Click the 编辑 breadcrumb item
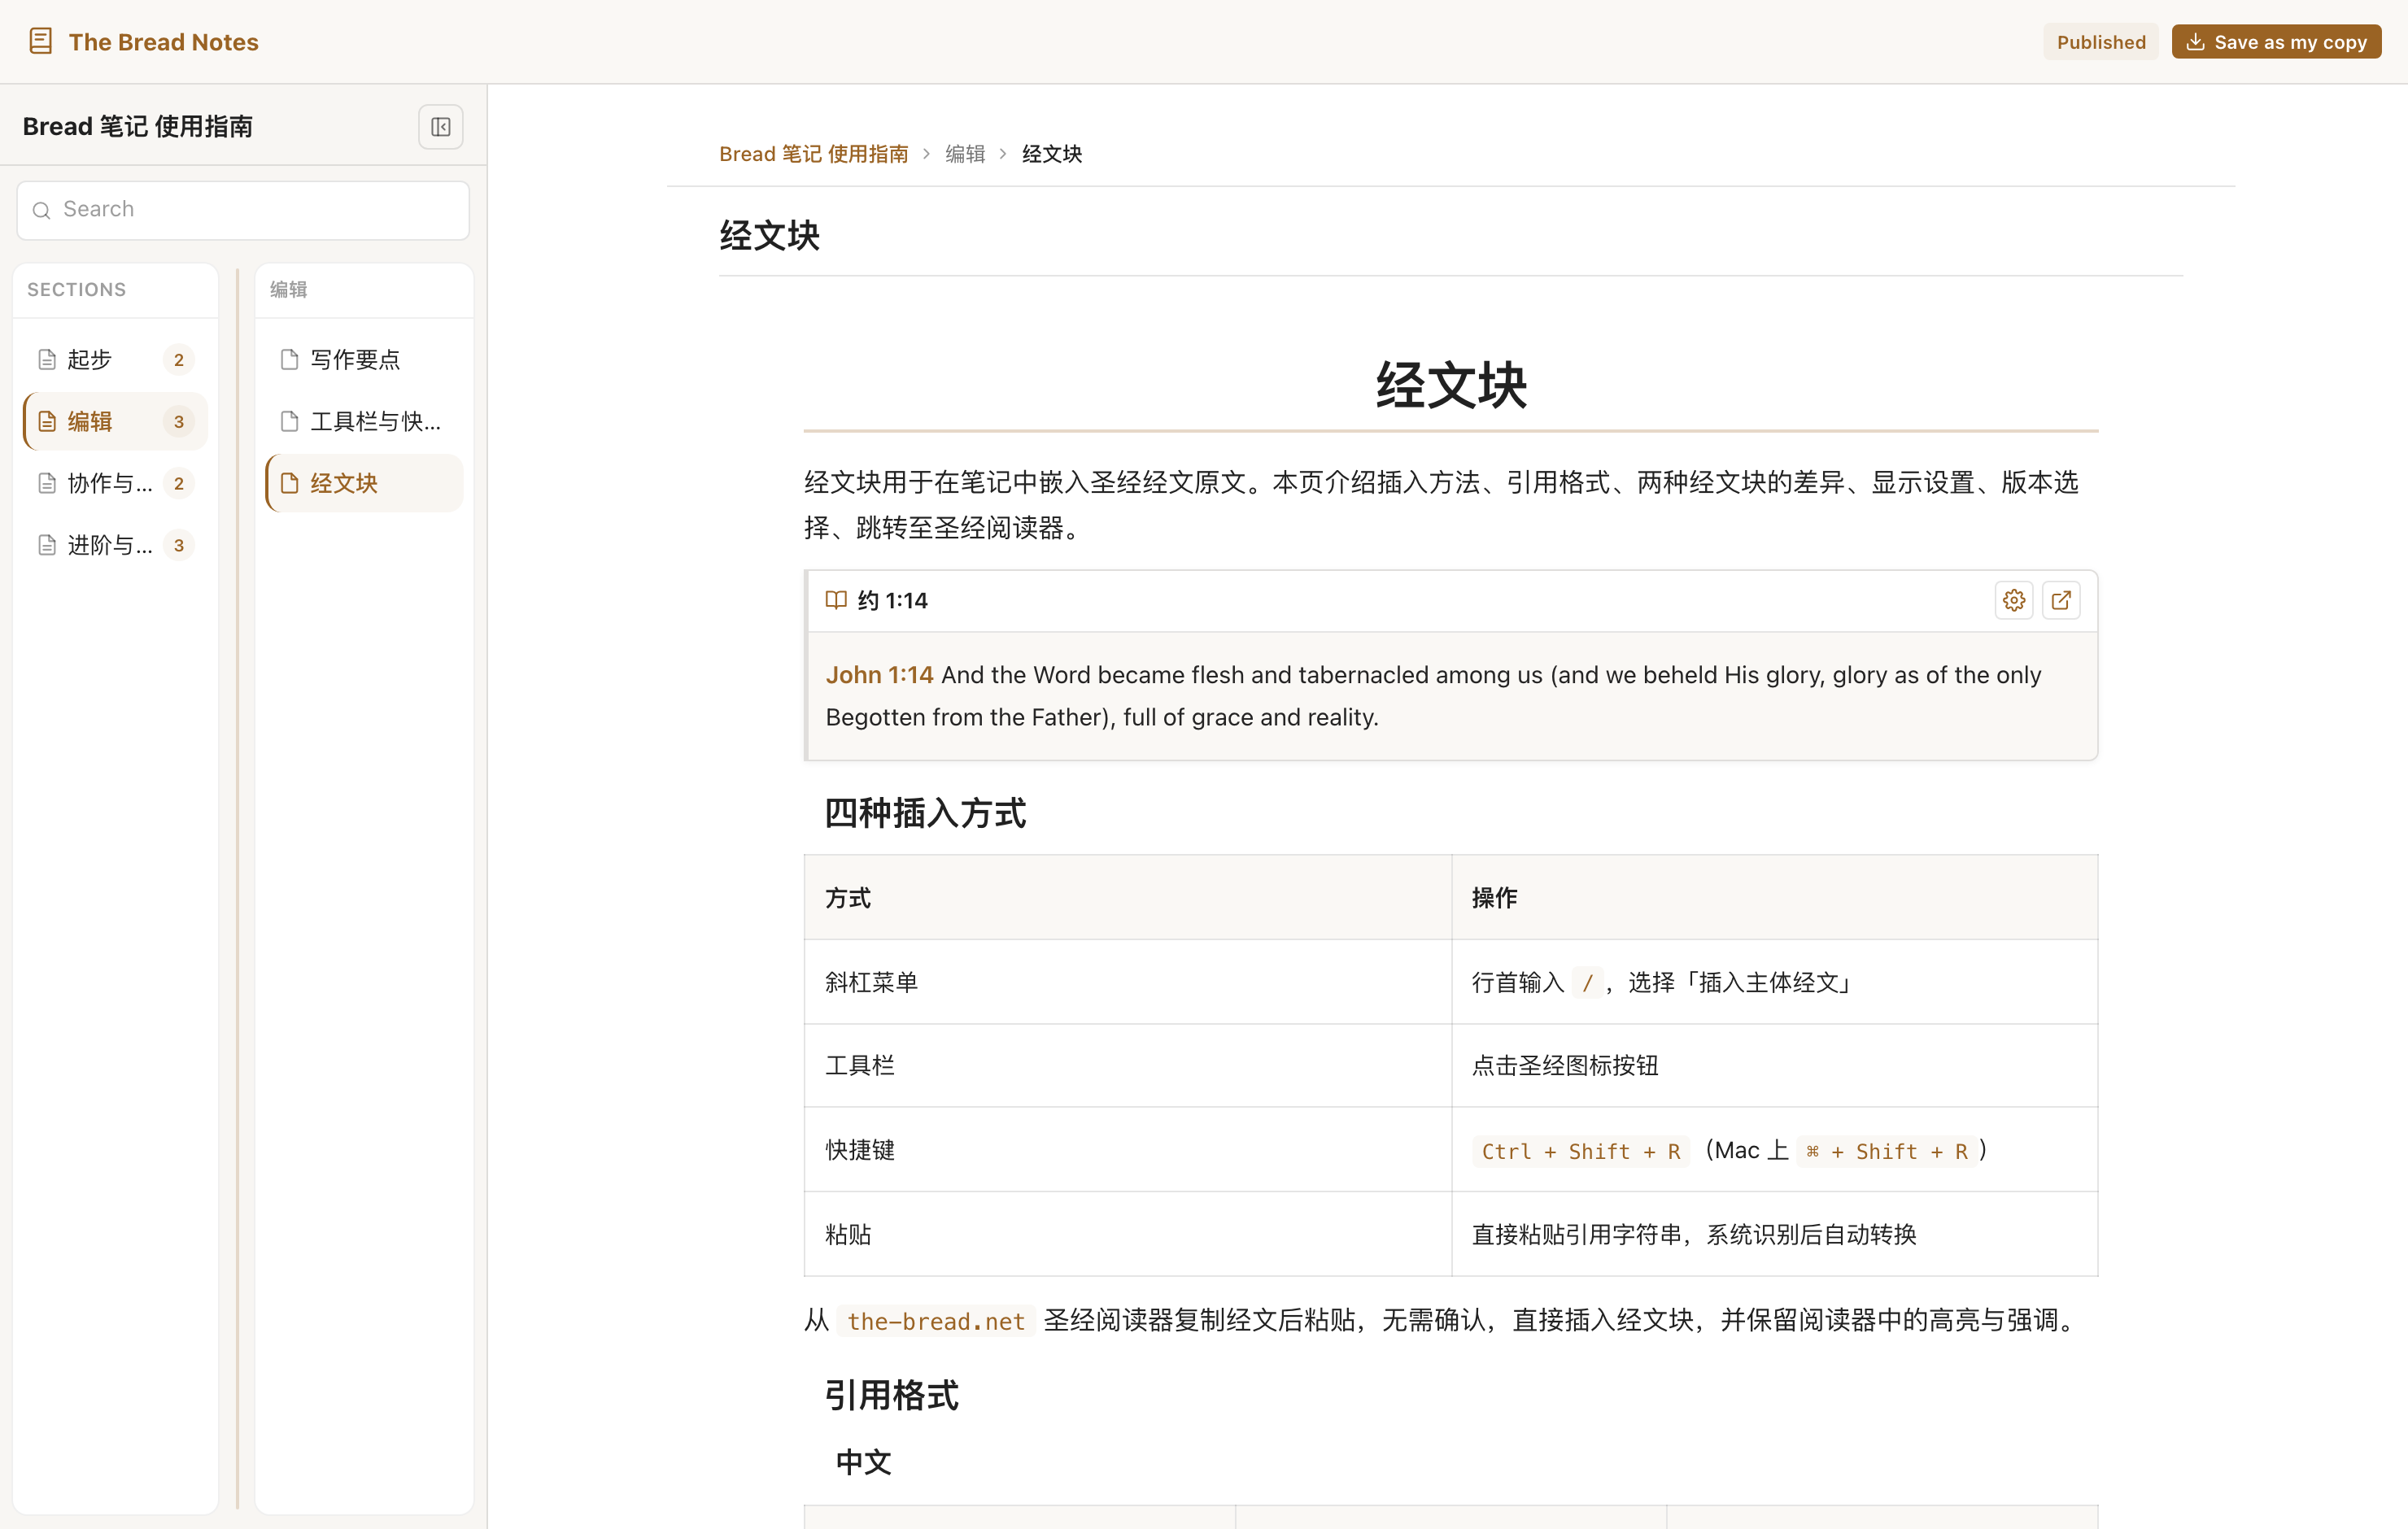 click(964, 154)
